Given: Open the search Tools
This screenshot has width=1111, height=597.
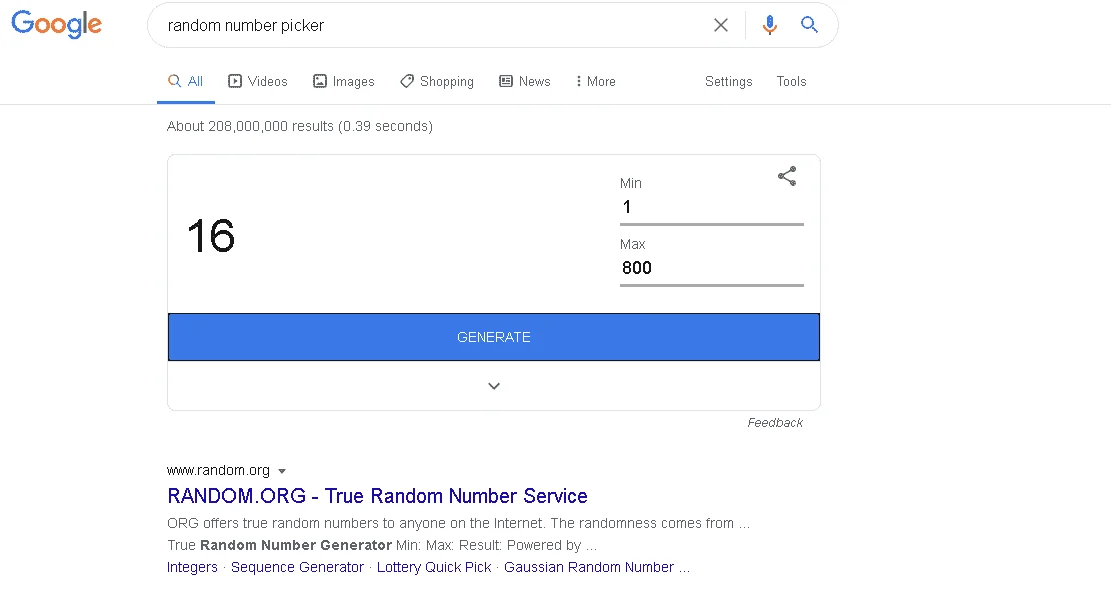Looking at the screenshot, I should point(791,81).
